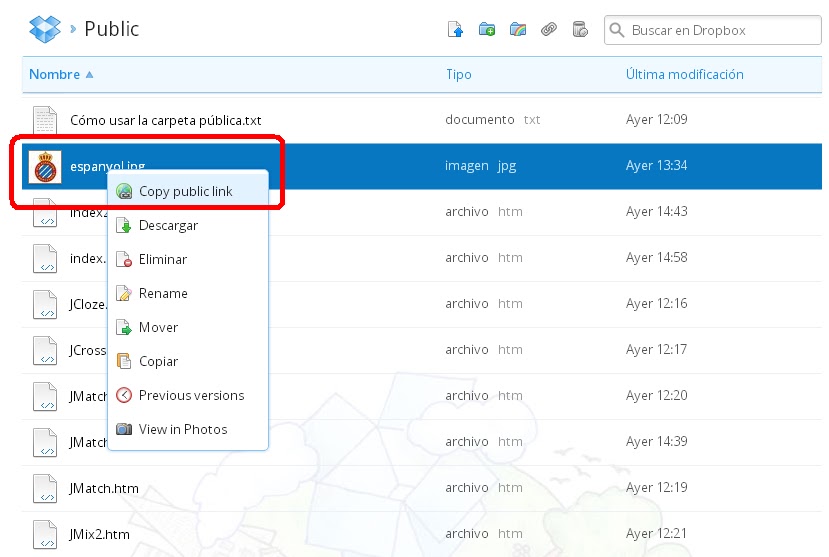Click the JCloze file icon
Screen dimensions: 829x557
coord(45,304)
